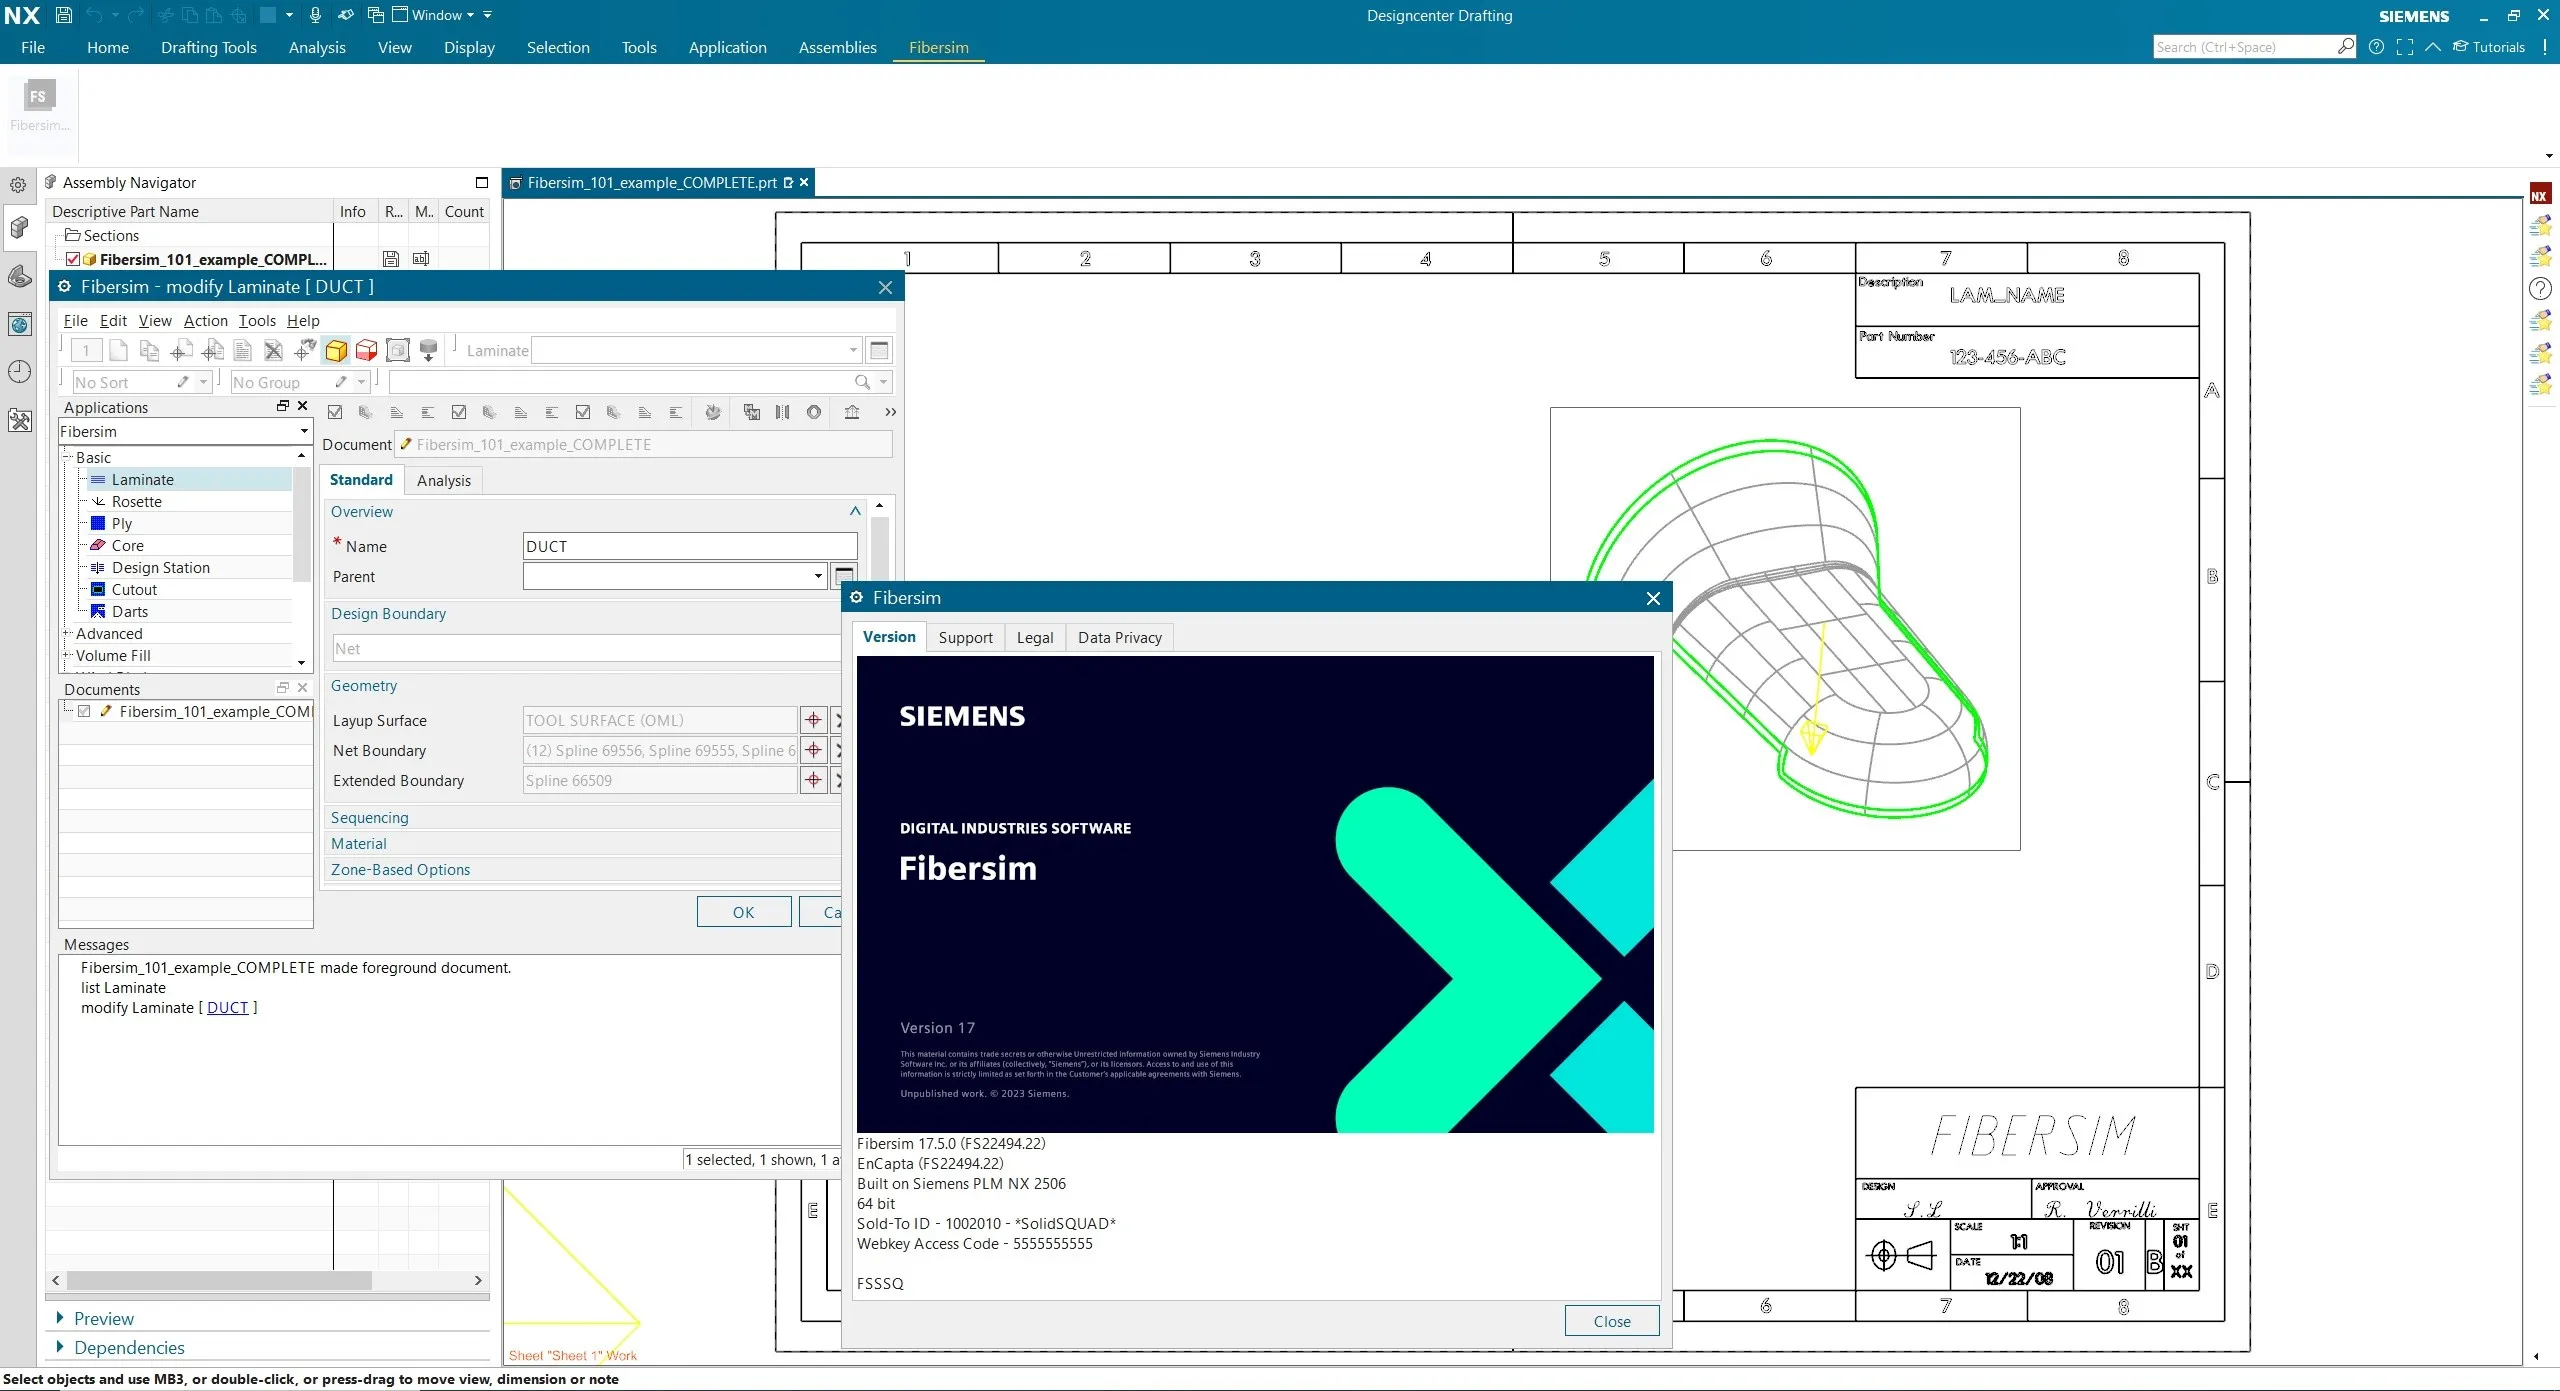
Task: Click the table view icon next to Laminate field
Action: 879,350
